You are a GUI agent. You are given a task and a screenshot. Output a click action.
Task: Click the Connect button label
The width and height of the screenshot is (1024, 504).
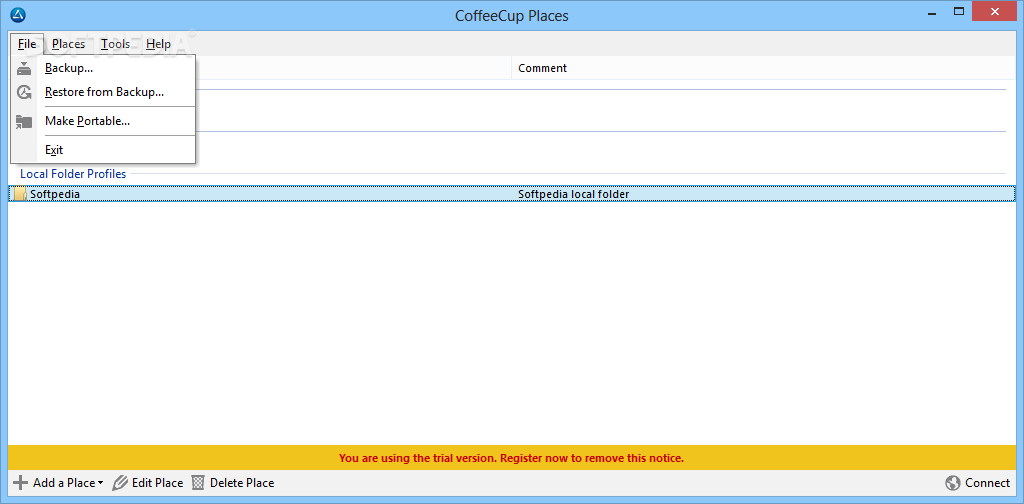pos(987,483)
